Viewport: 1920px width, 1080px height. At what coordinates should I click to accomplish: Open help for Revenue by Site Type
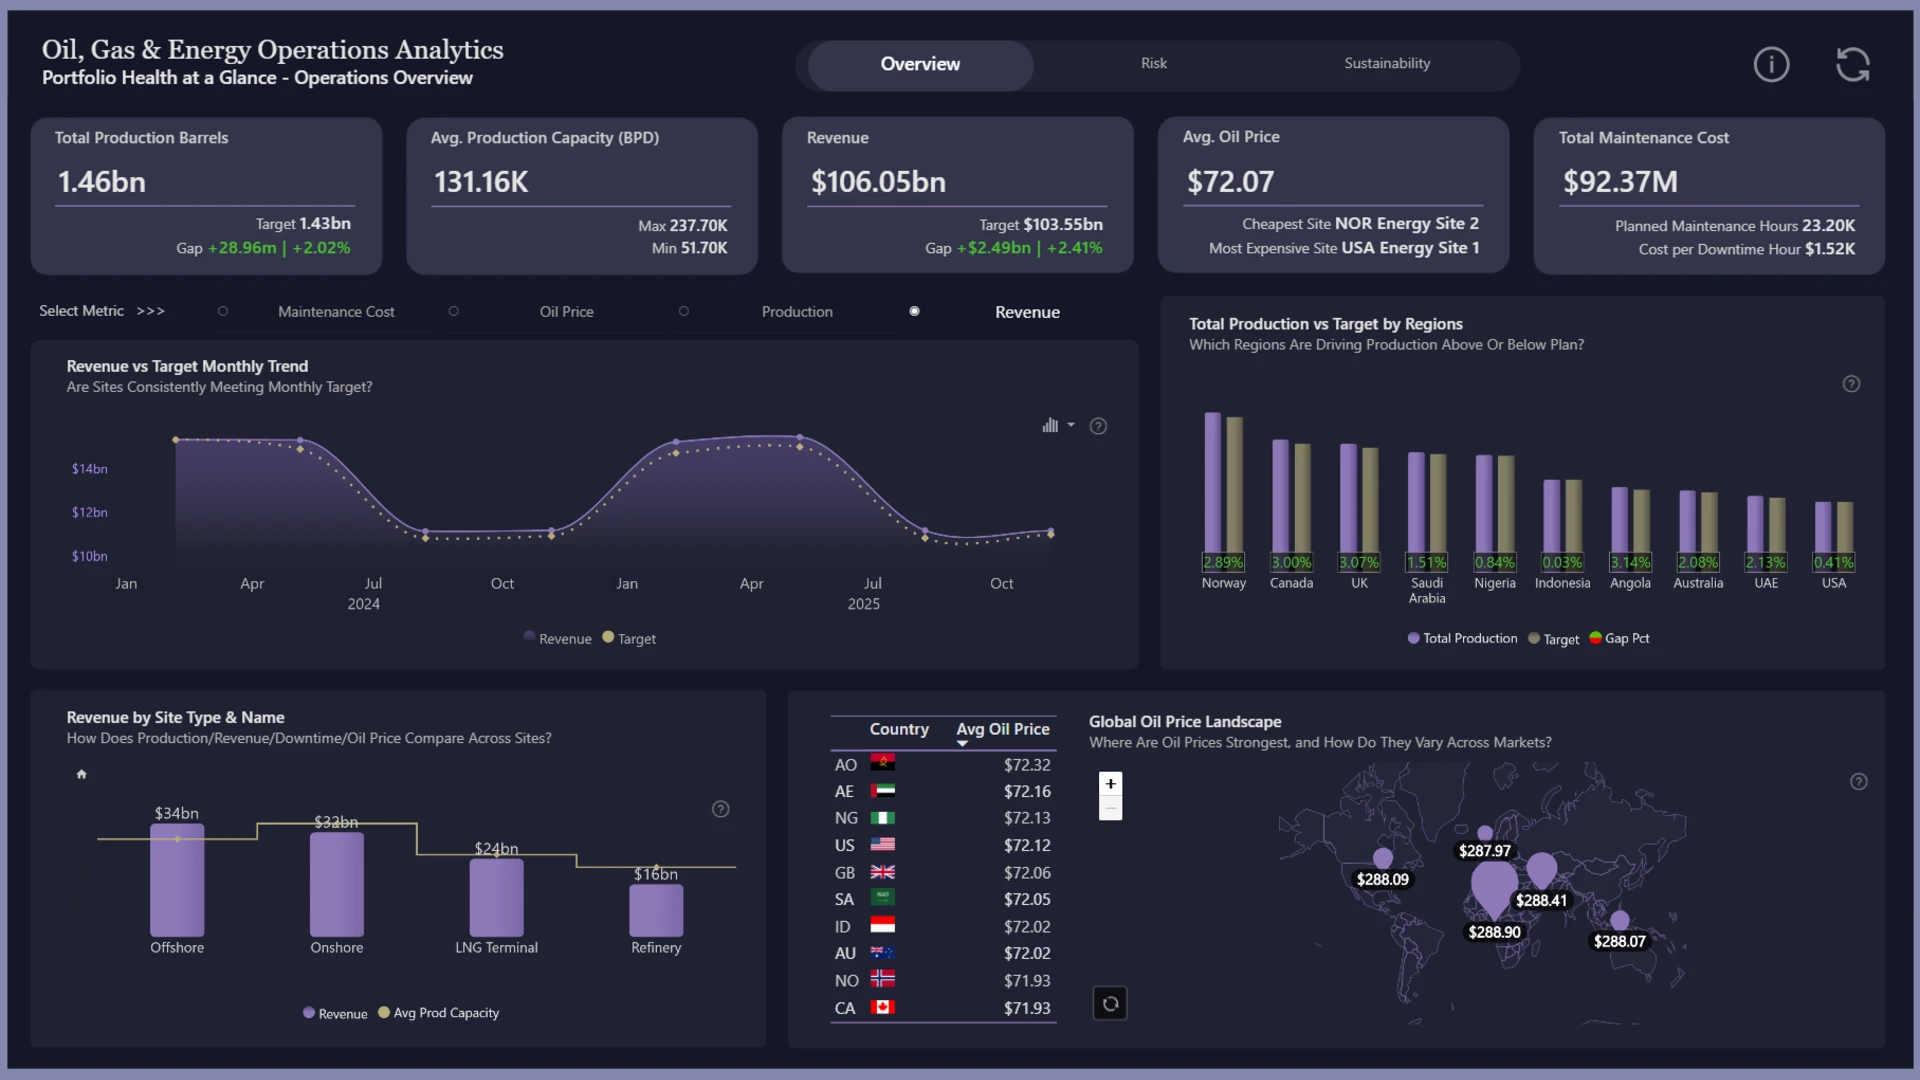tap(720, 809)
